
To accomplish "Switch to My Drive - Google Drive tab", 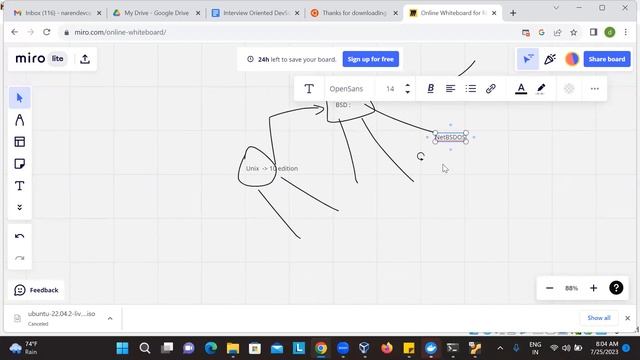I will [x=156, y=13].
